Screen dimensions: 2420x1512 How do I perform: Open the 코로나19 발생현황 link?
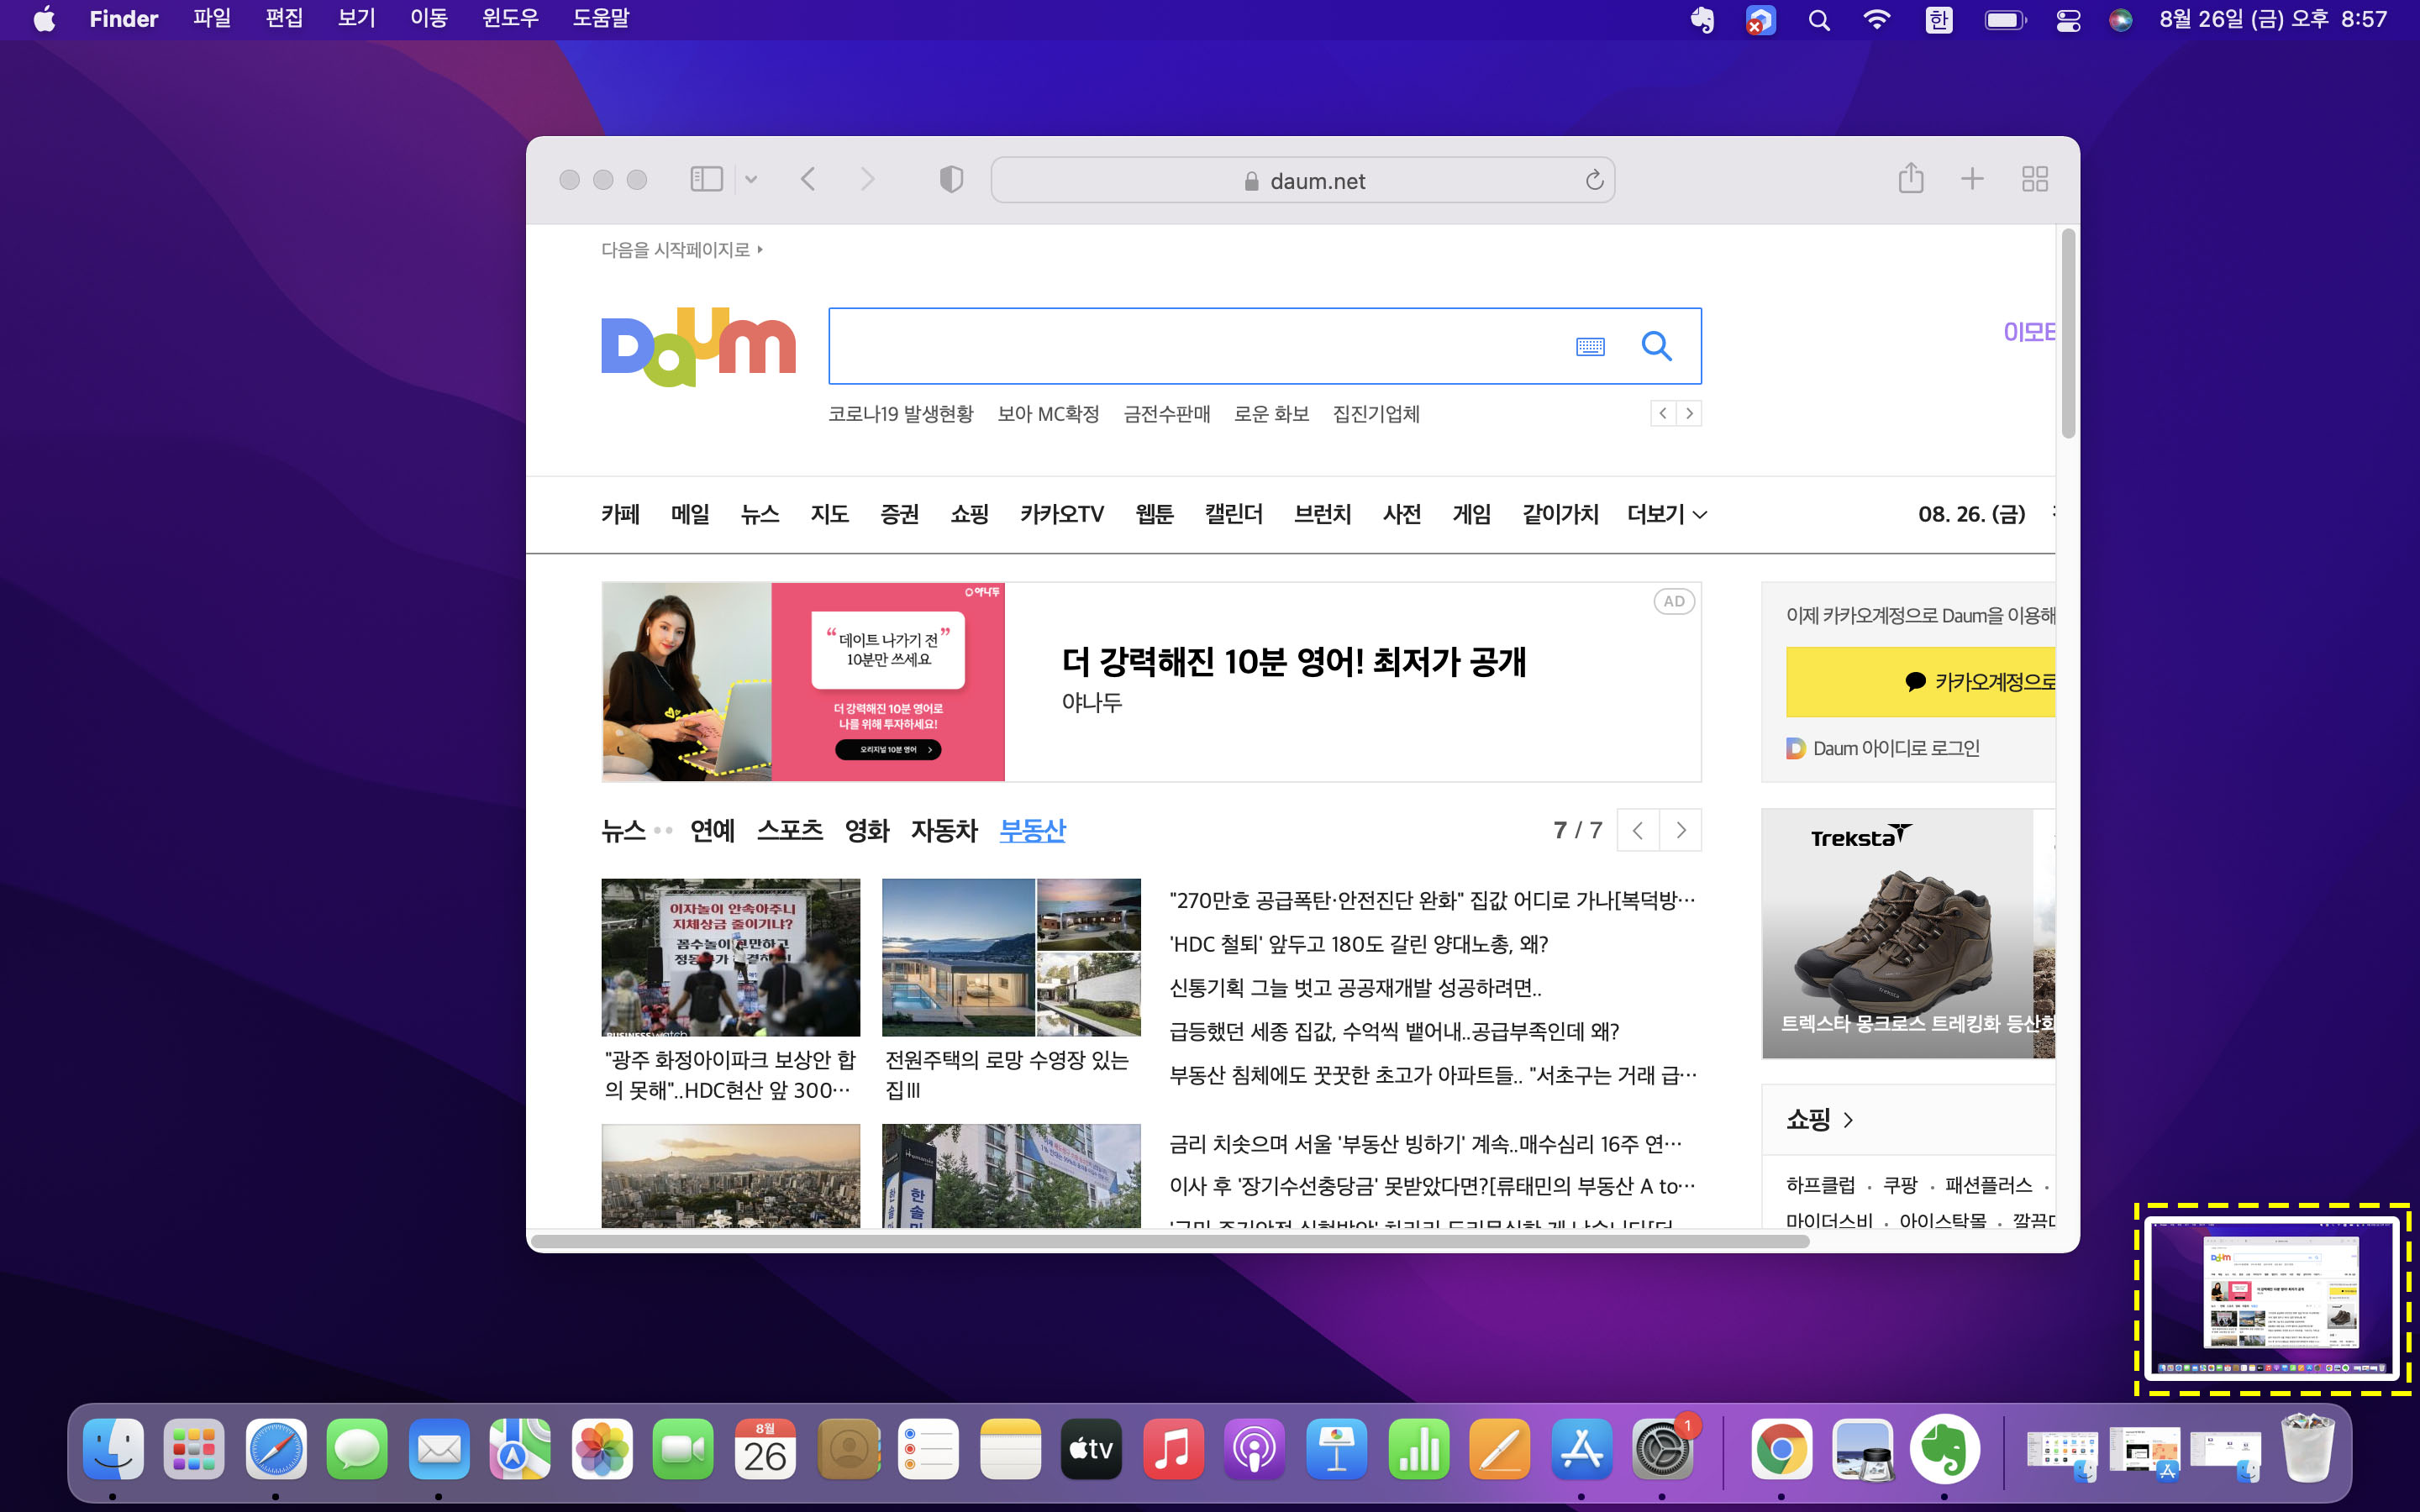pyautogui.click(x=903, y=413)
